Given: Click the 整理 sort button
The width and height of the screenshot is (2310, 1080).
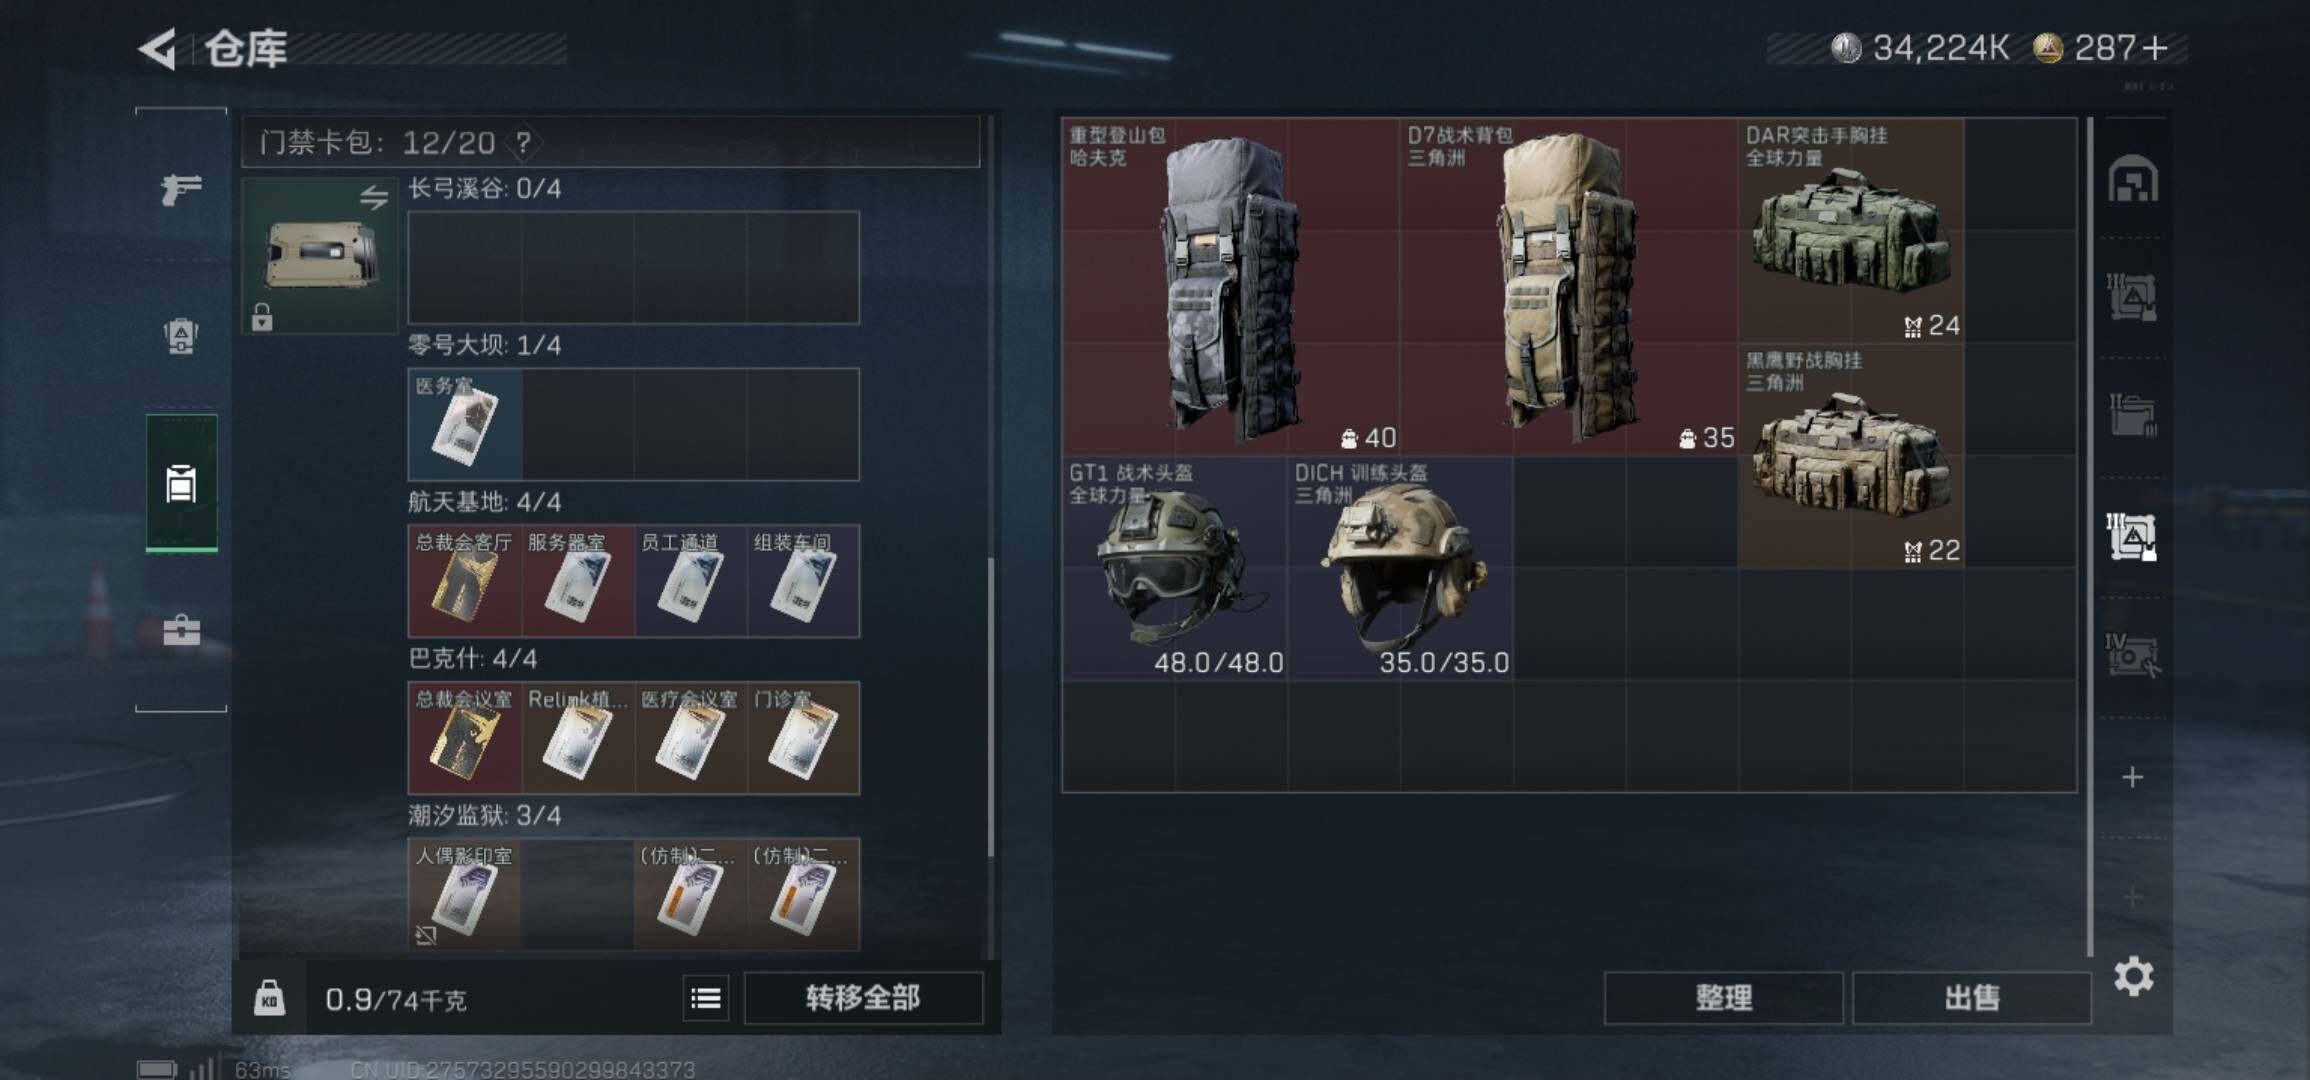Looking at the screenshot, I should click(x=1723, y=998).
